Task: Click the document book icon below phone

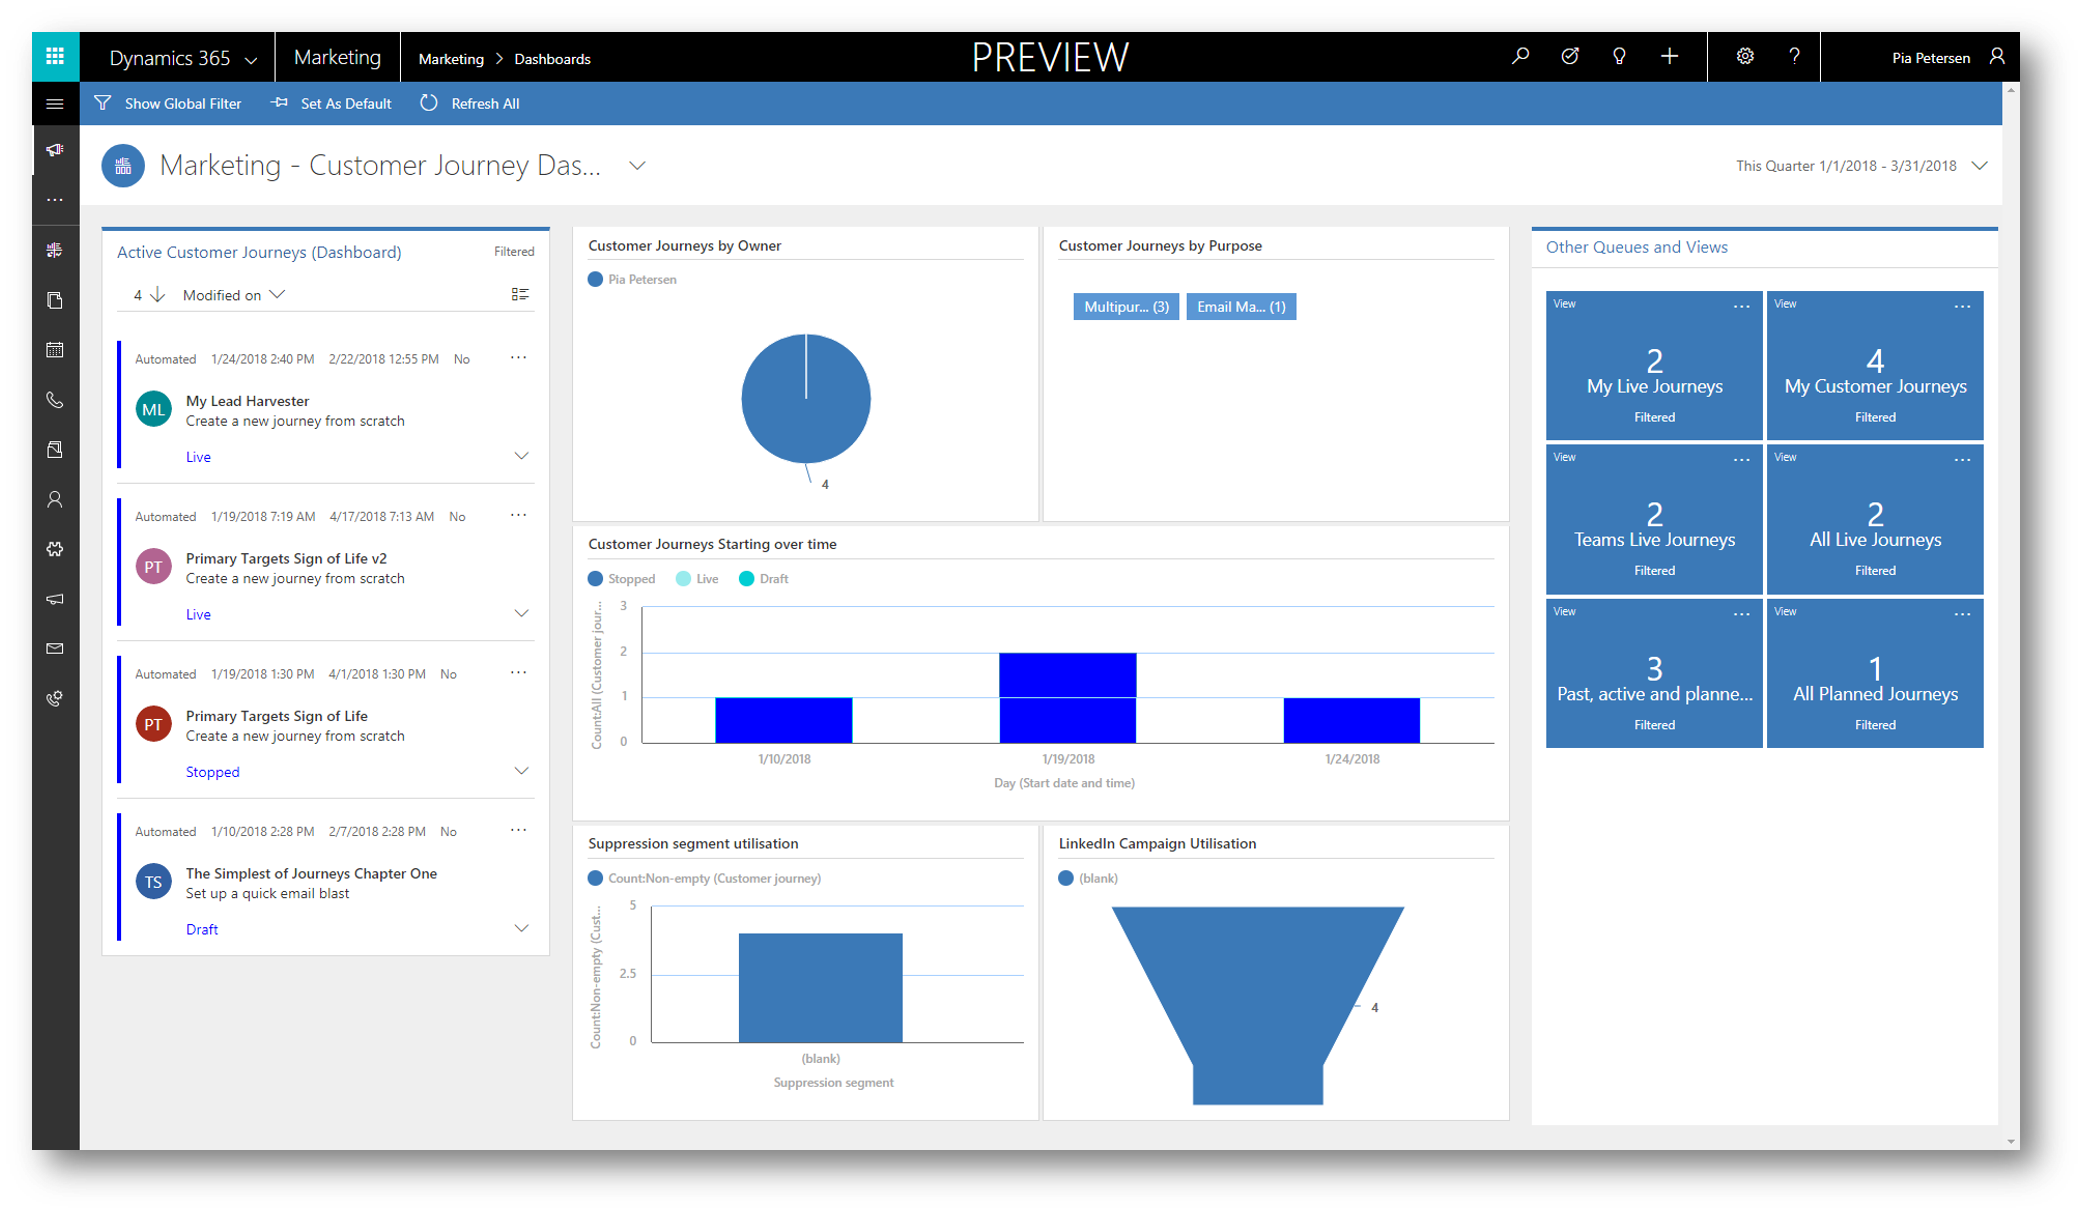Action: [x=55, y=450]
